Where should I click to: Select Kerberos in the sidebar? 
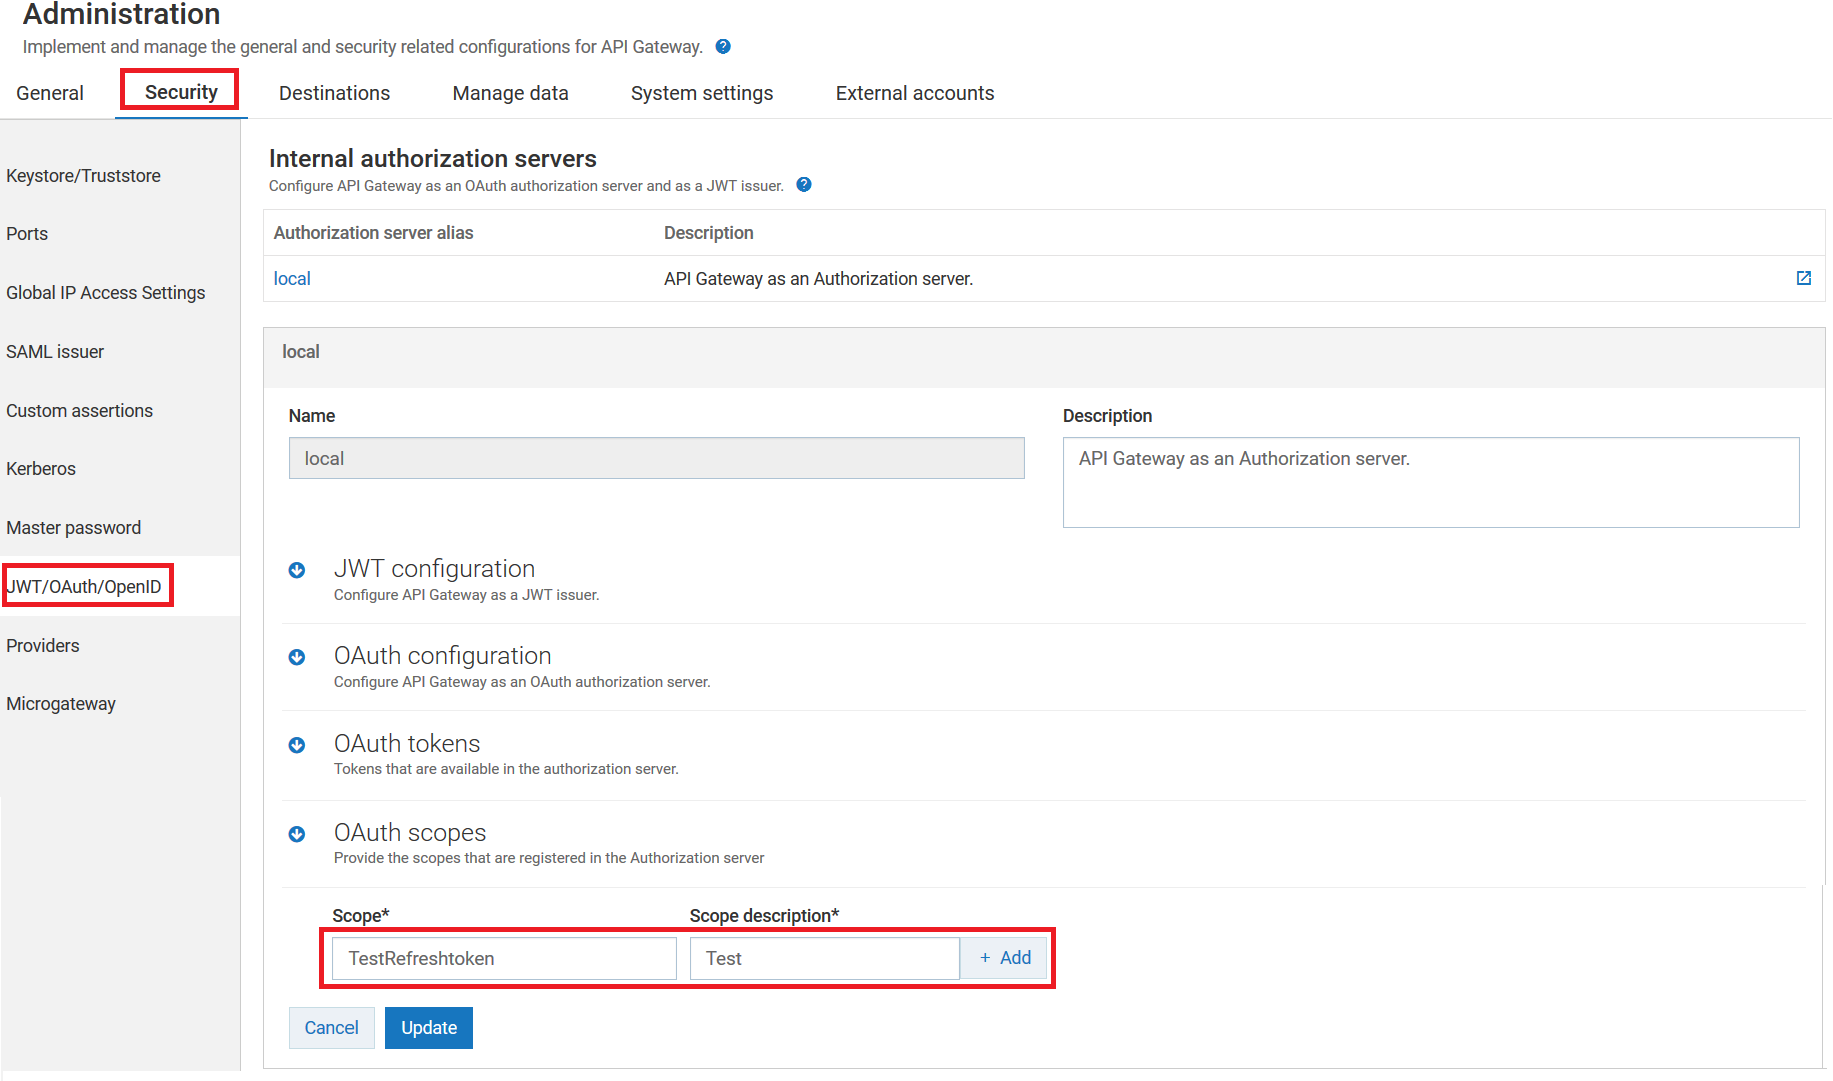[x=41, y=469]
